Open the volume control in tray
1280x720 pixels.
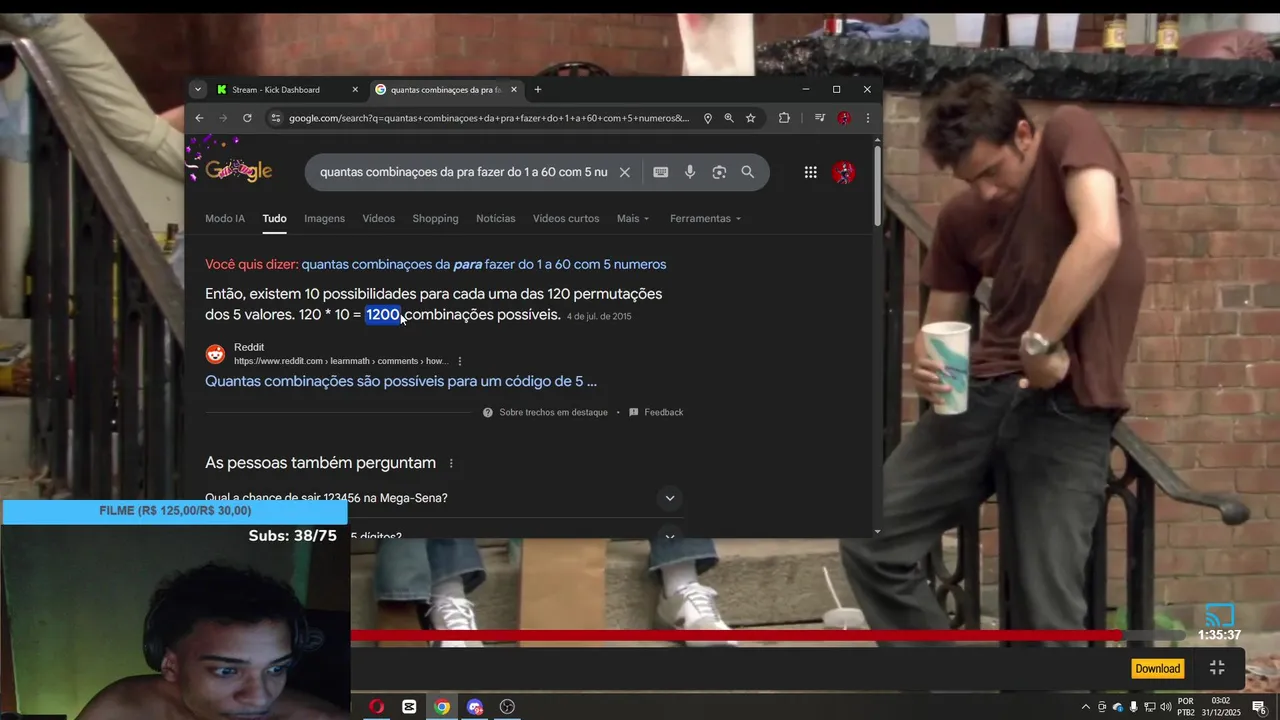pos(1166,707)
